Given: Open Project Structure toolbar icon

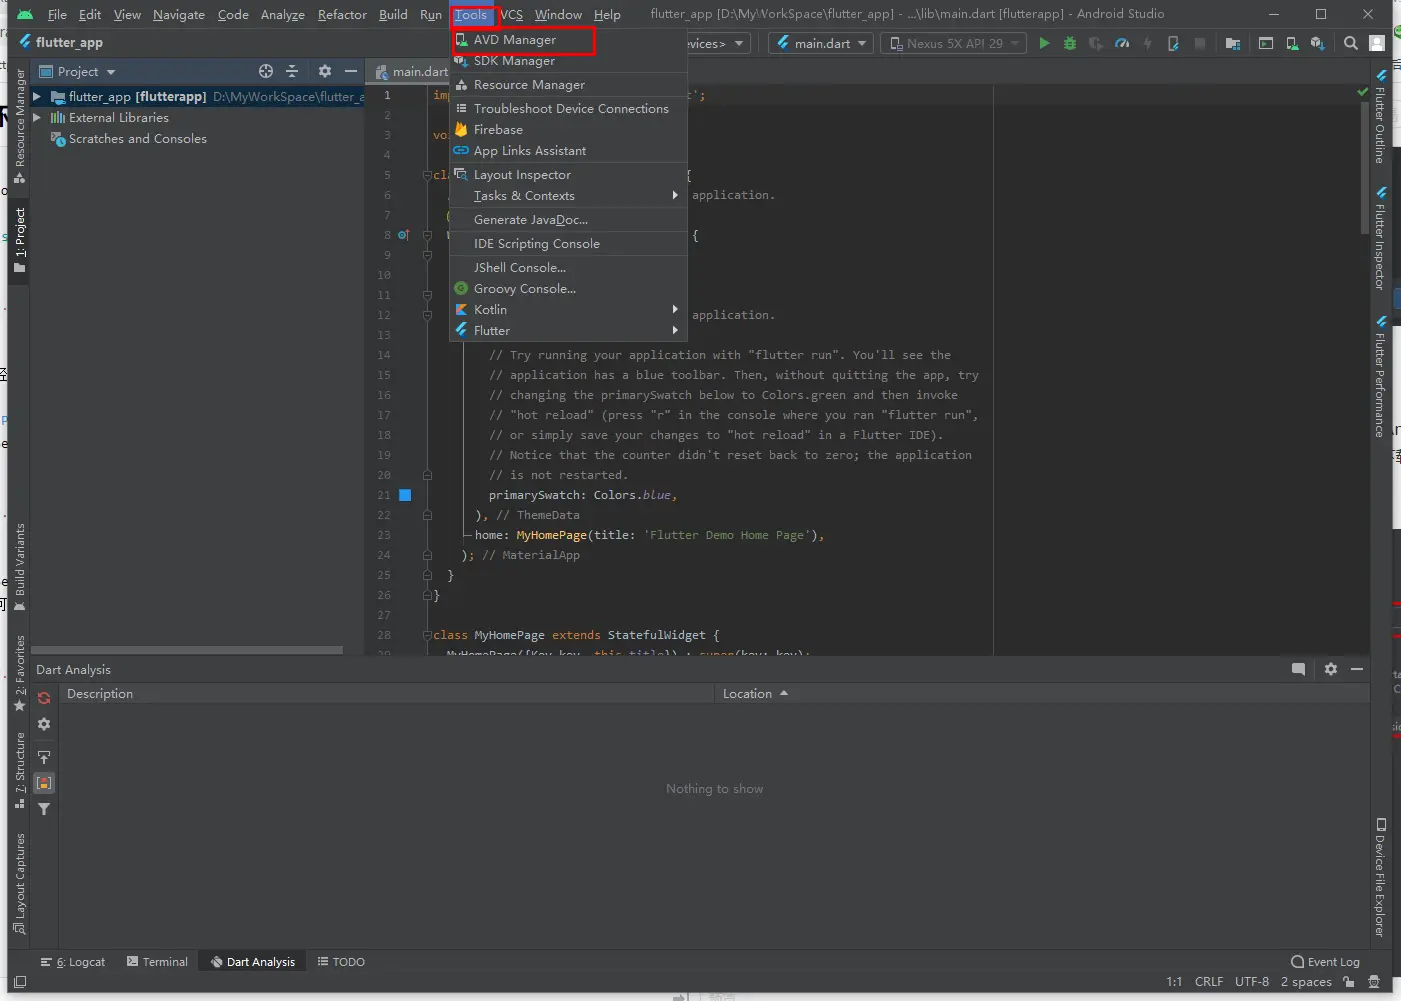Looking at the screenshot, I should (1232, 43).
